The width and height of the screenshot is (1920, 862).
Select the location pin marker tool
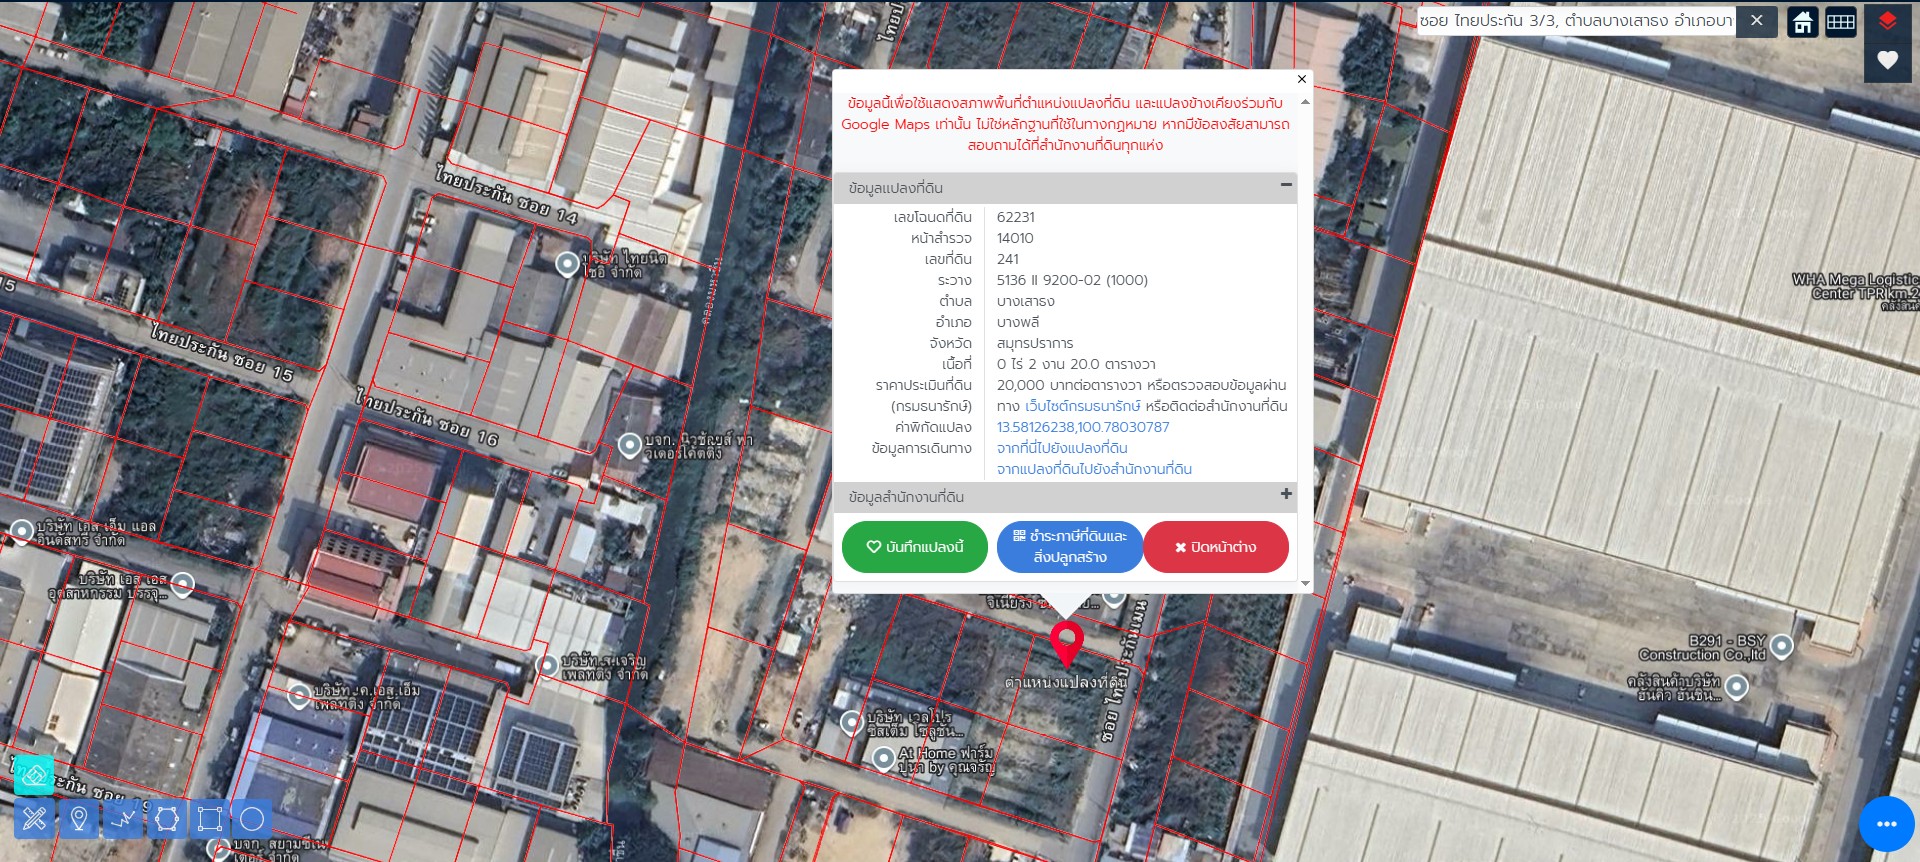79,819
